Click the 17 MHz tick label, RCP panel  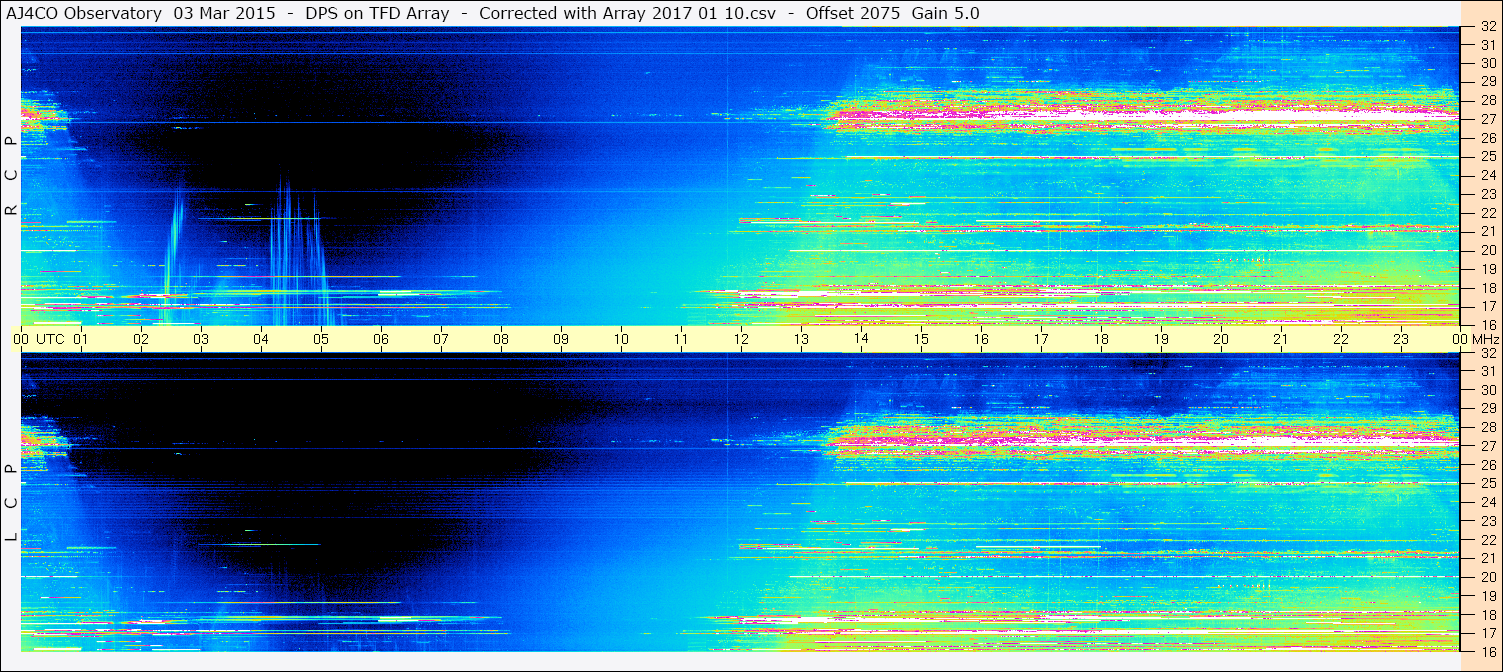1487,306
